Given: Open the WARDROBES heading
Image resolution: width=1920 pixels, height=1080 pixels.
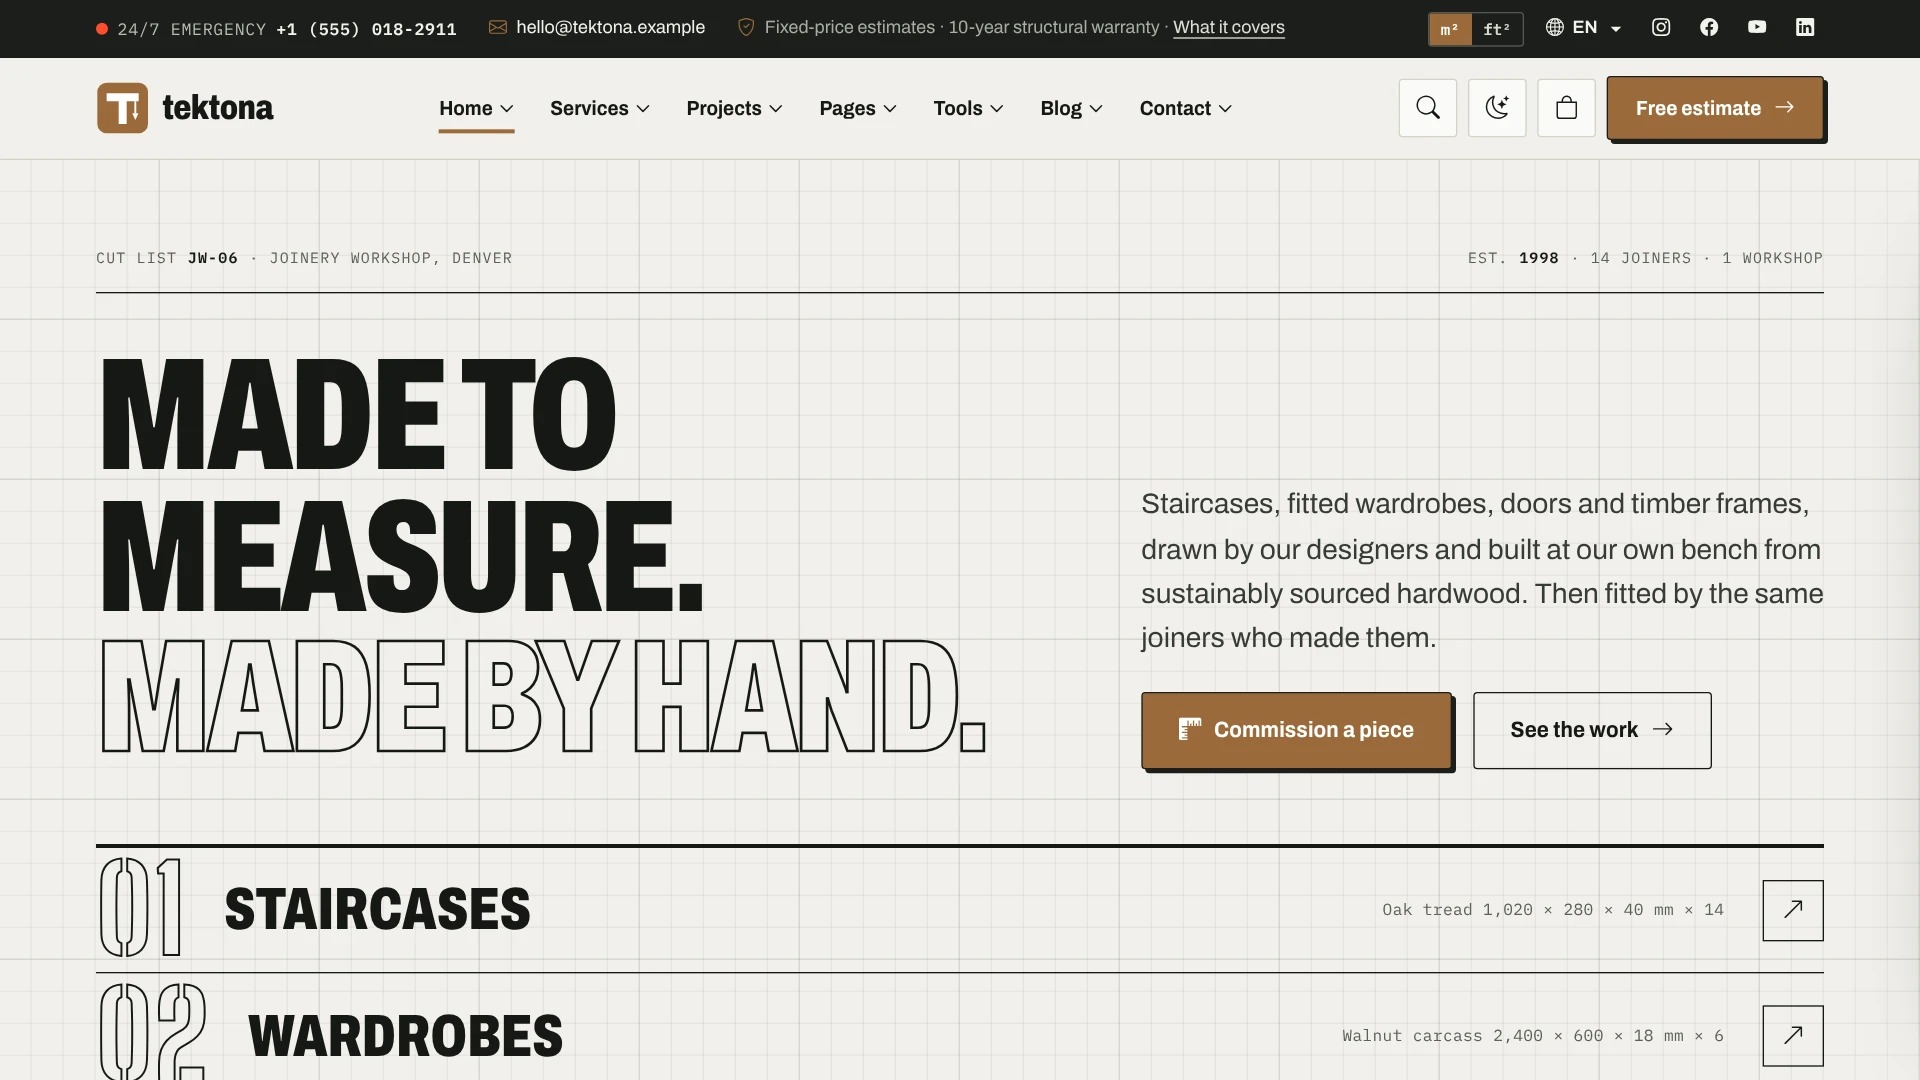Looking at the screenshot, I should click(x=405, y=1036).
